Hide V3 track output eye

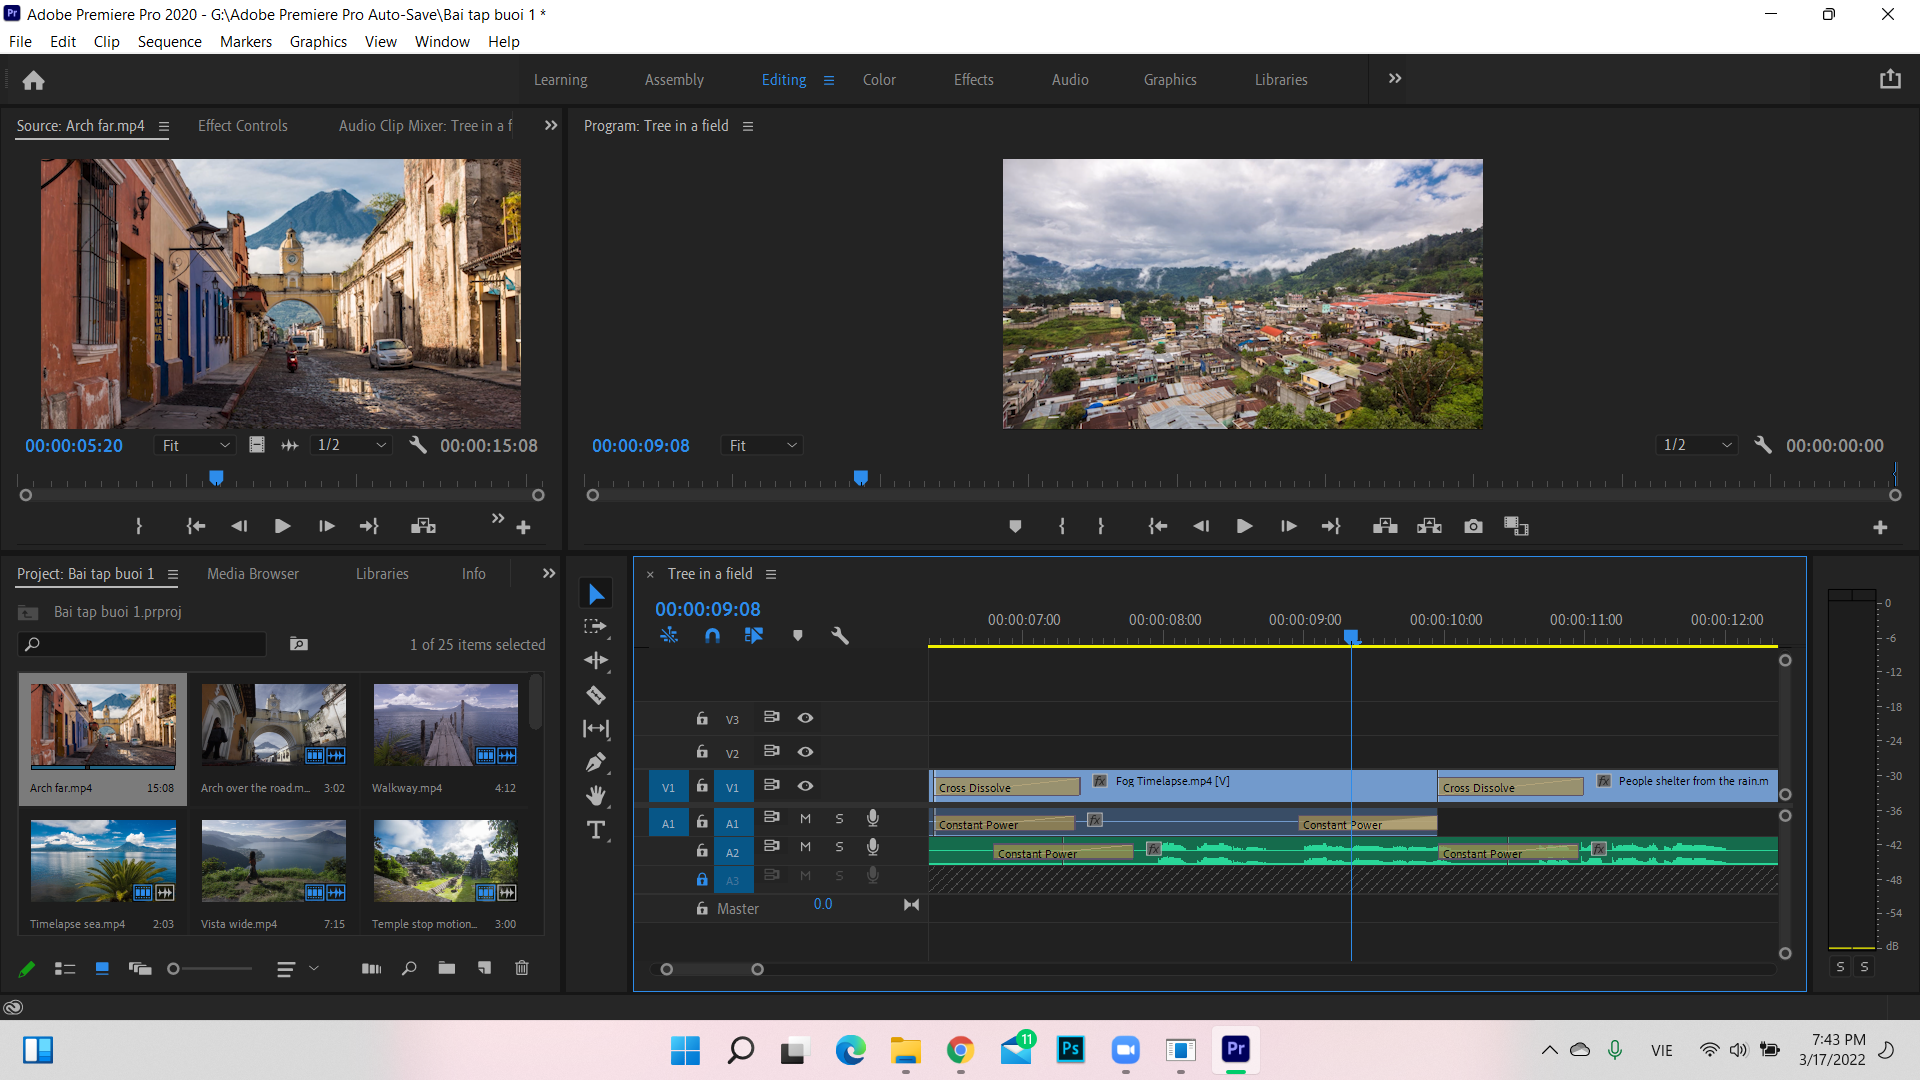point(805,718)
